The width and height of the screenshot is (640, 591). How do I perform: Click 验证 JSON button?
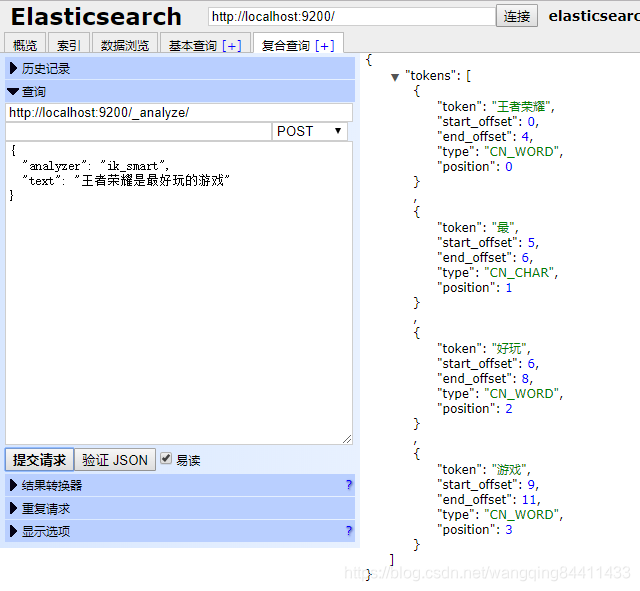(x=115, y=460)
